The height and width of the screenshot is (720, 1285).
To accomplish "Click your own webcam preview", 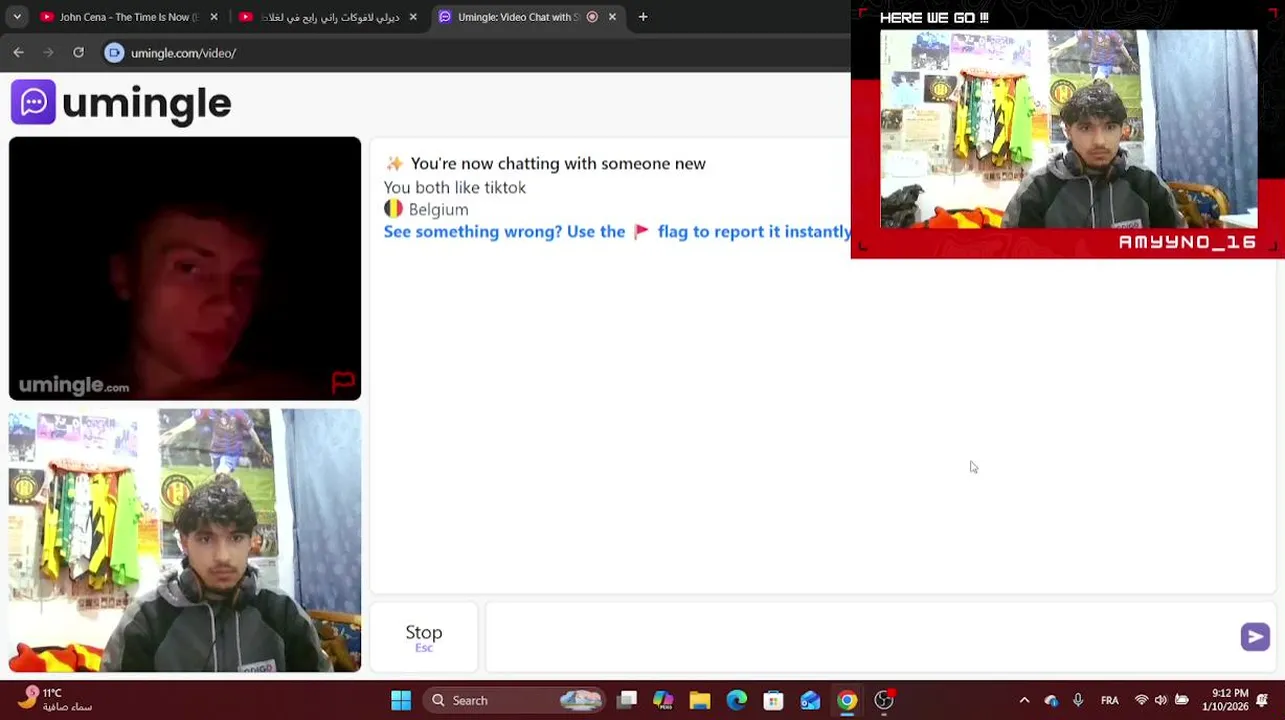I will click(185, 540).
